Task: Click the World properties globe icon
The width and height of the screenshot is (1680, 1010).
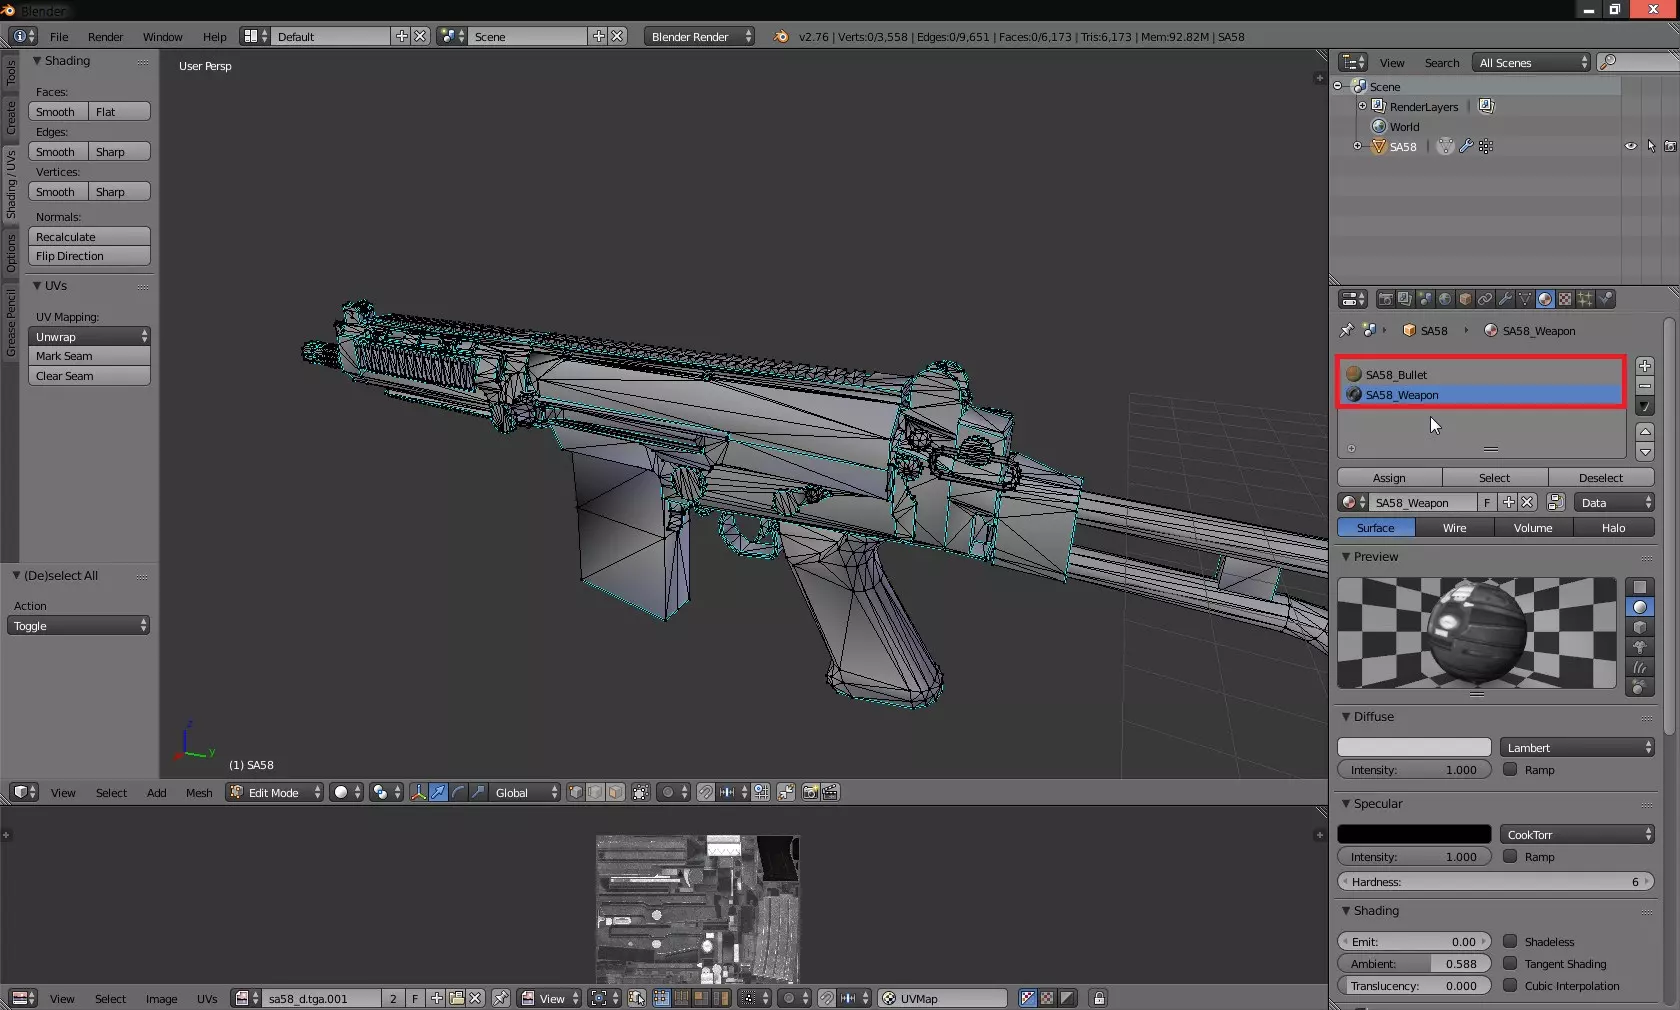Action: point(1445,299)
